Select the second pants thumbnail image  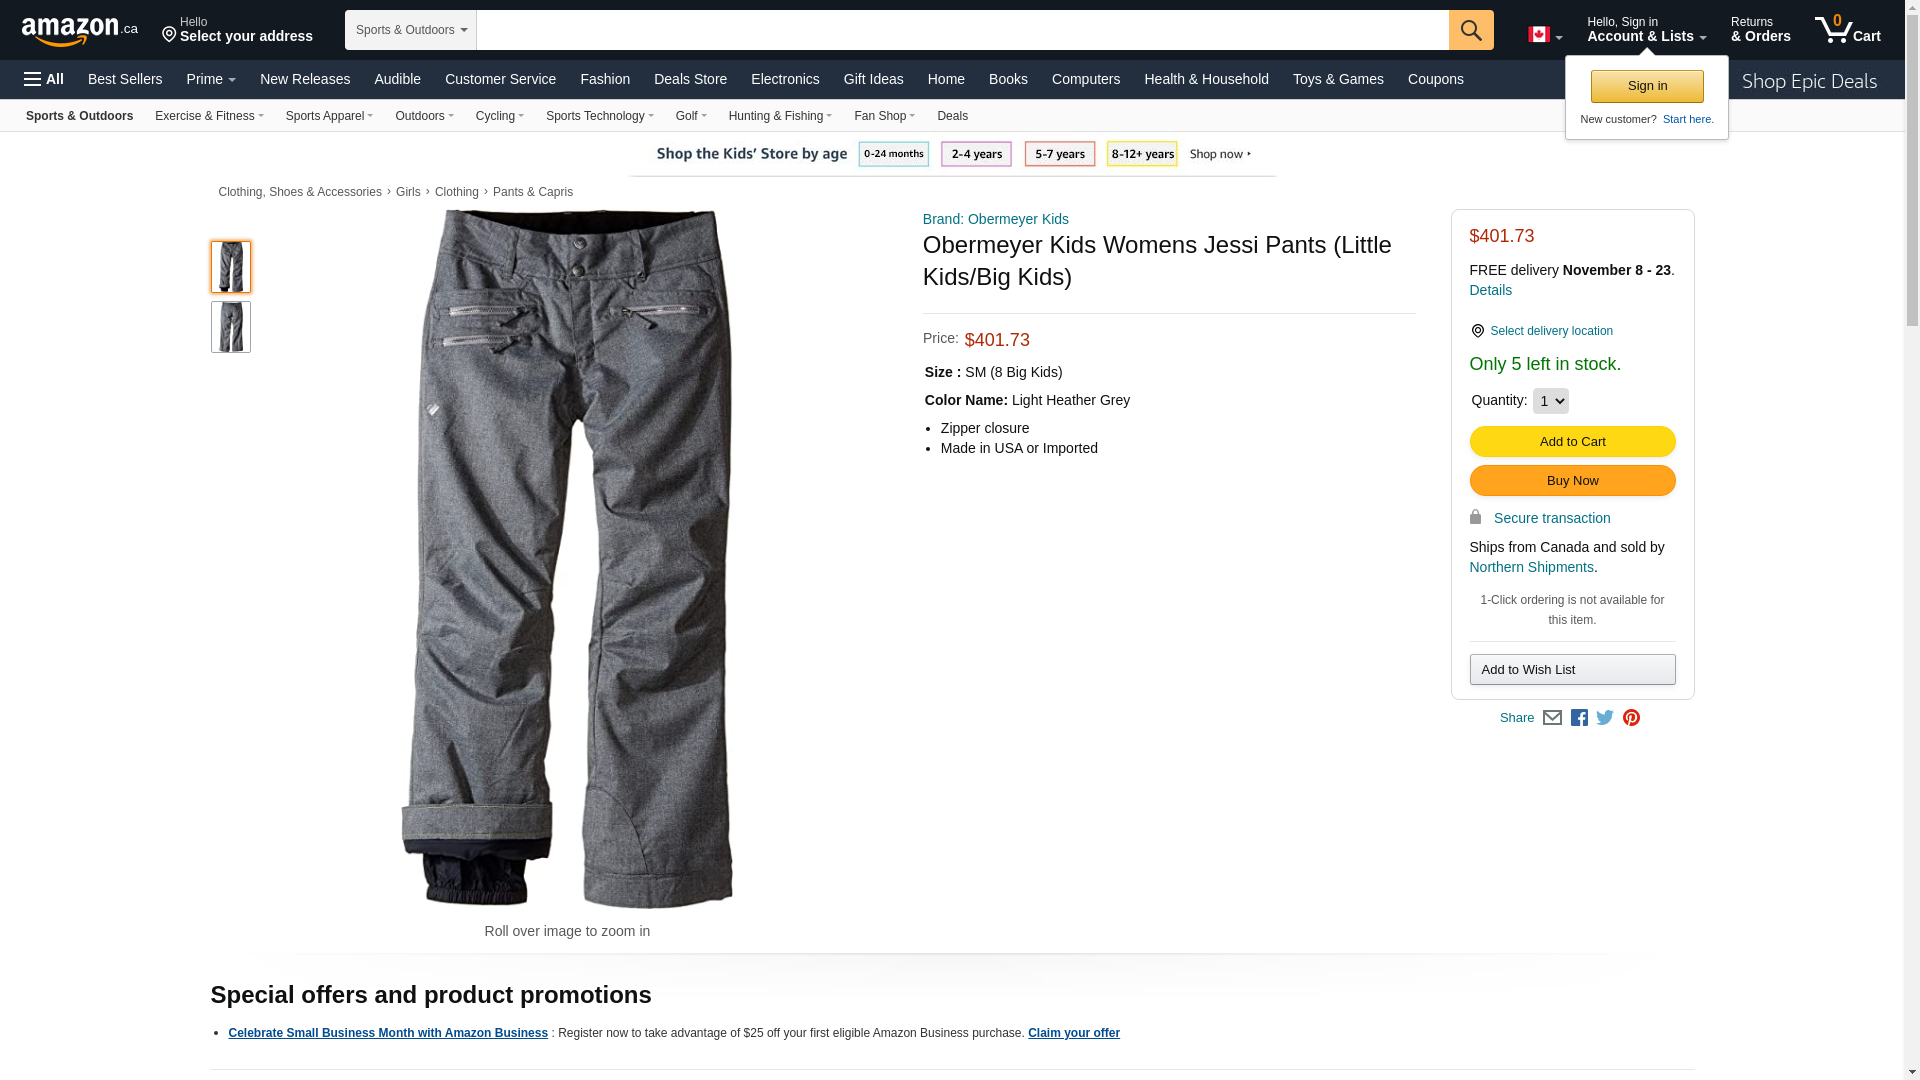(x=231, y=327)
